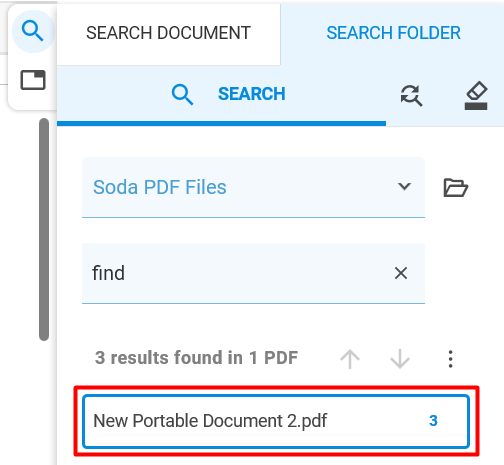
Task: Browse for a folder with the open-folder icon
Action: tap(456, 188)
